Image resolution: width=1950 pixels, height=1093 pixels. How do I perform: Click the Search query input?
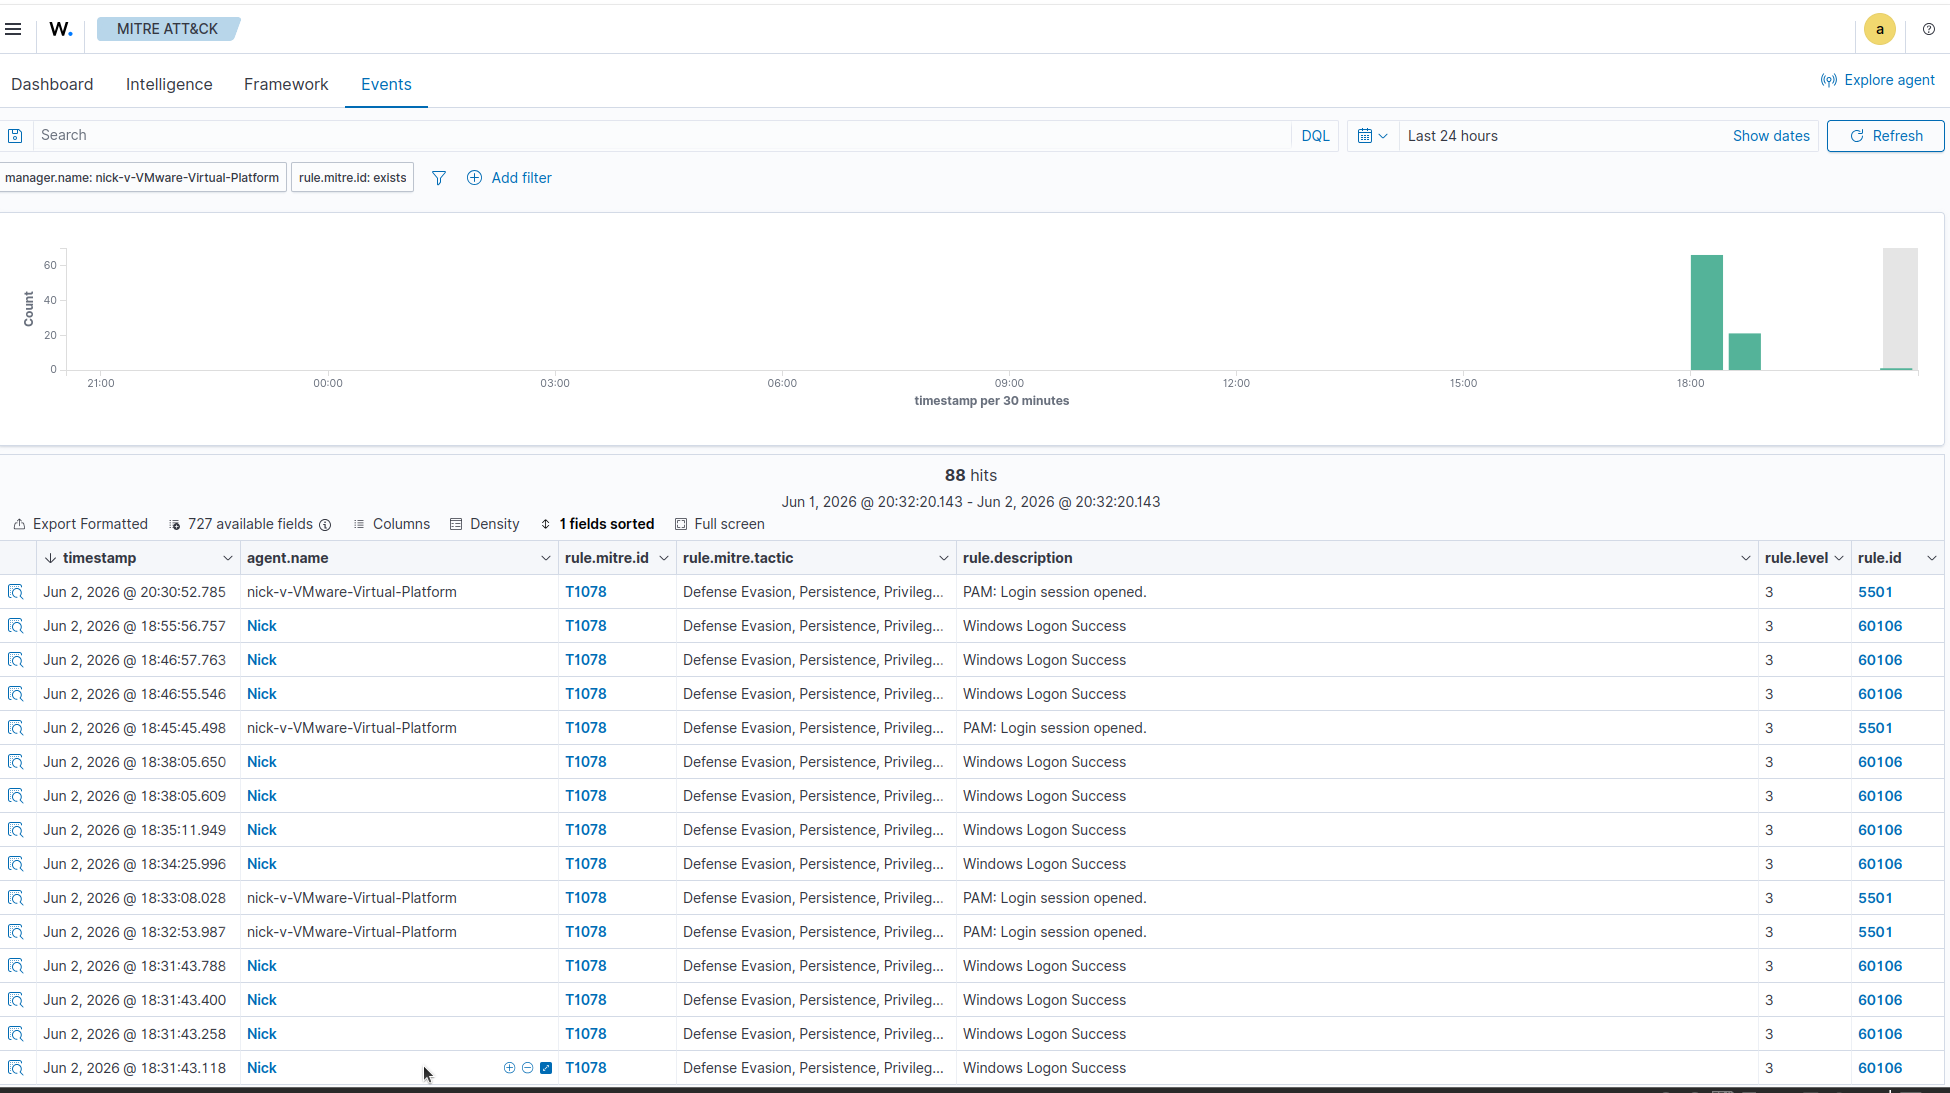(660, 136)
